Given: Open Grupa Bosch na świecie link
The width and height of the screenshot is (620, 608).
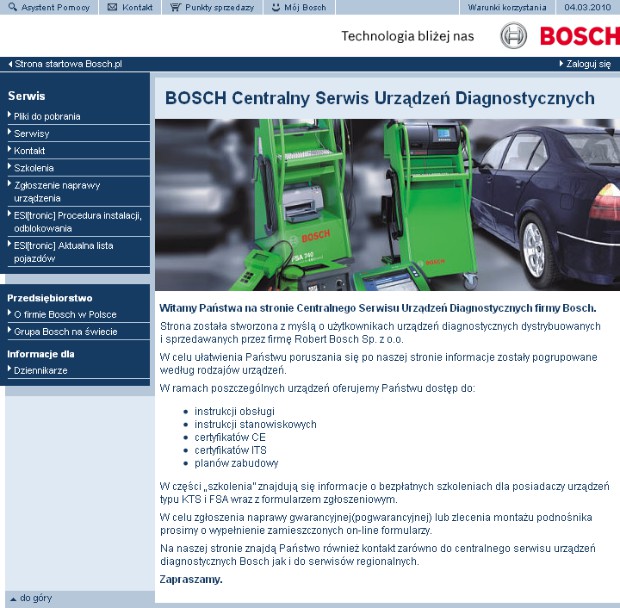Looking at the screenshot, I should coord(66,331).
